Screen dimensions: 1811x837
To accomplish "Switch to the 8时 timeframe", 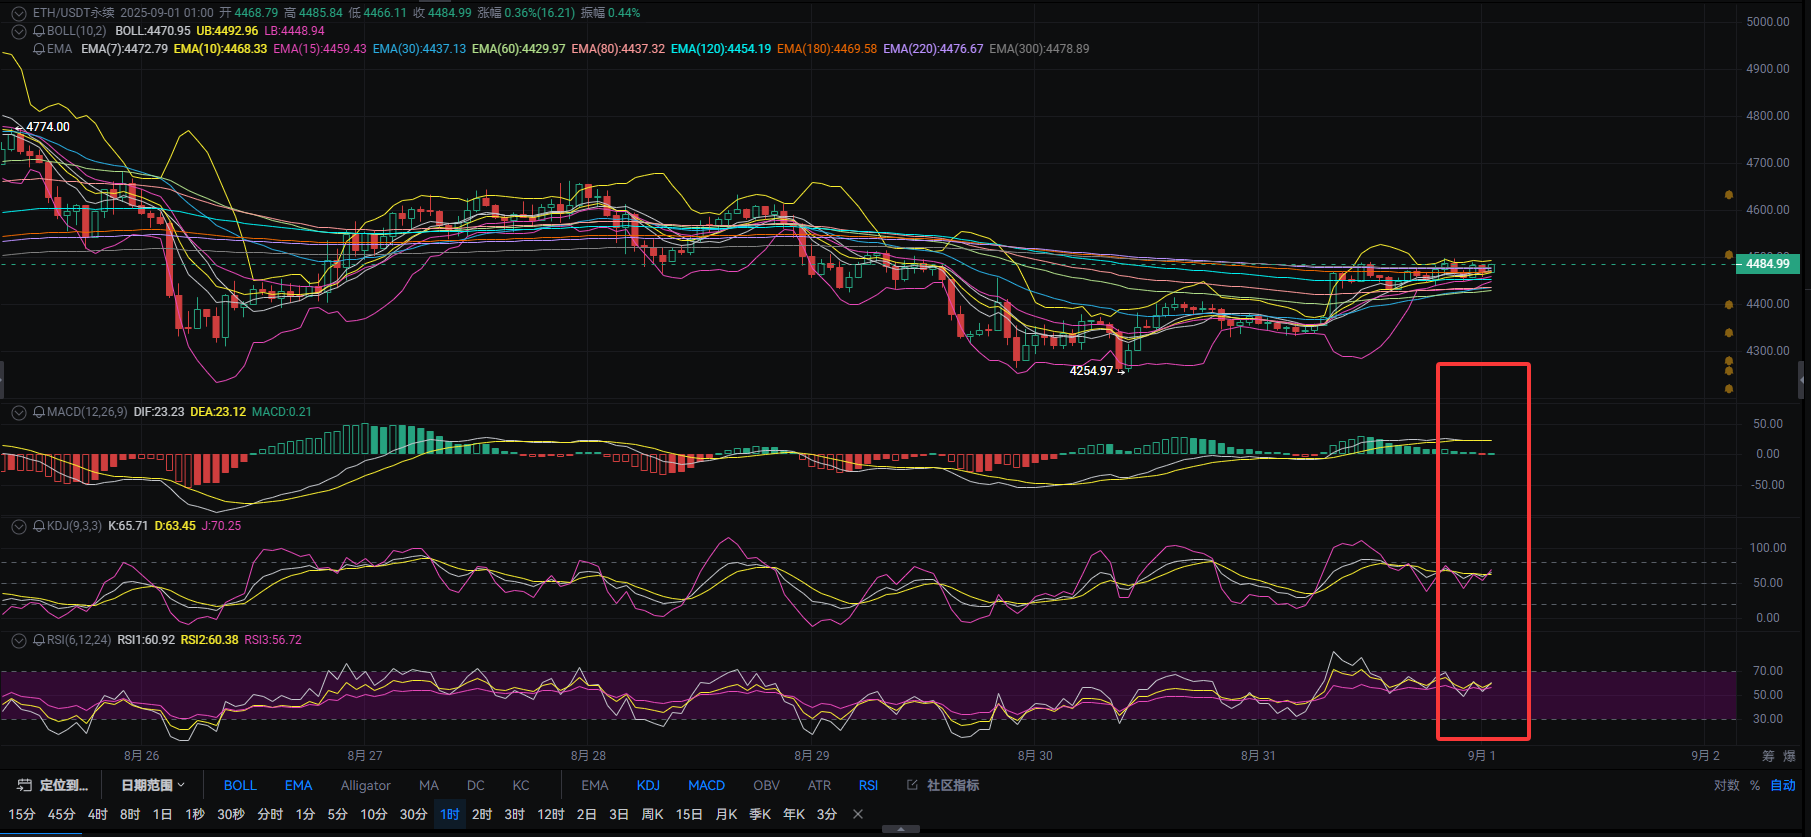I will 130,814.
